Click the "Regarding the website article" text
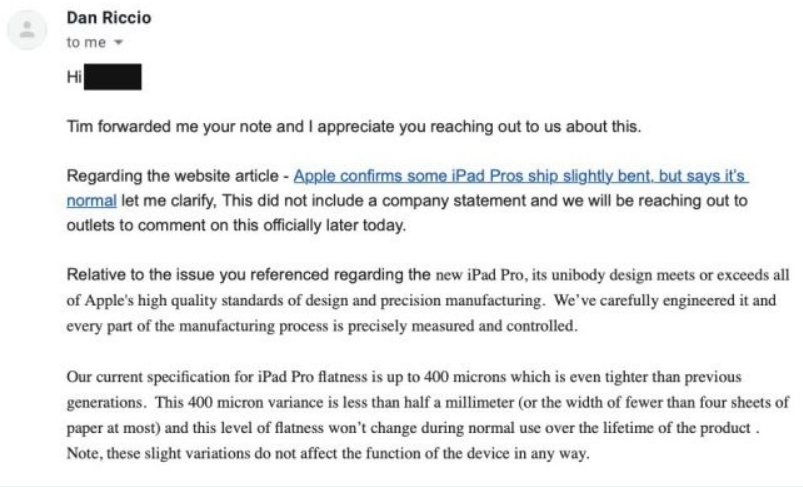This screenshot has height=487, width=803. point(173,176)
